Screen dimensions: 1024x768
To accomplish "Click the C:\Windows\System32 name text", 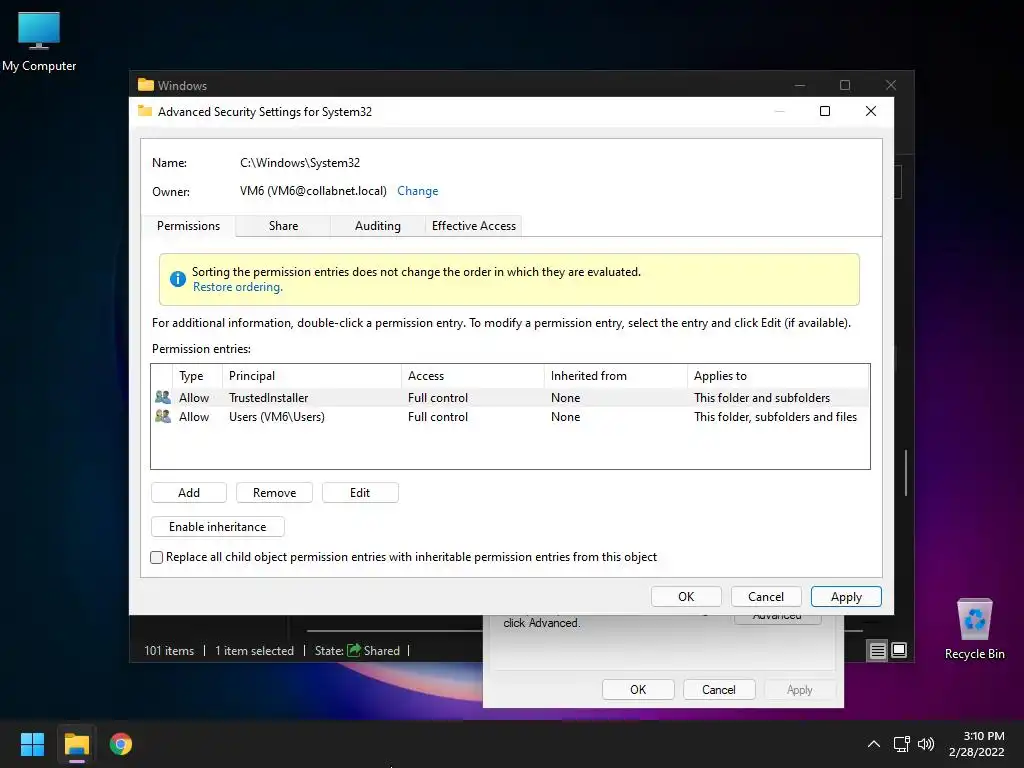I will pyautogui.click(x=300, y=163).
